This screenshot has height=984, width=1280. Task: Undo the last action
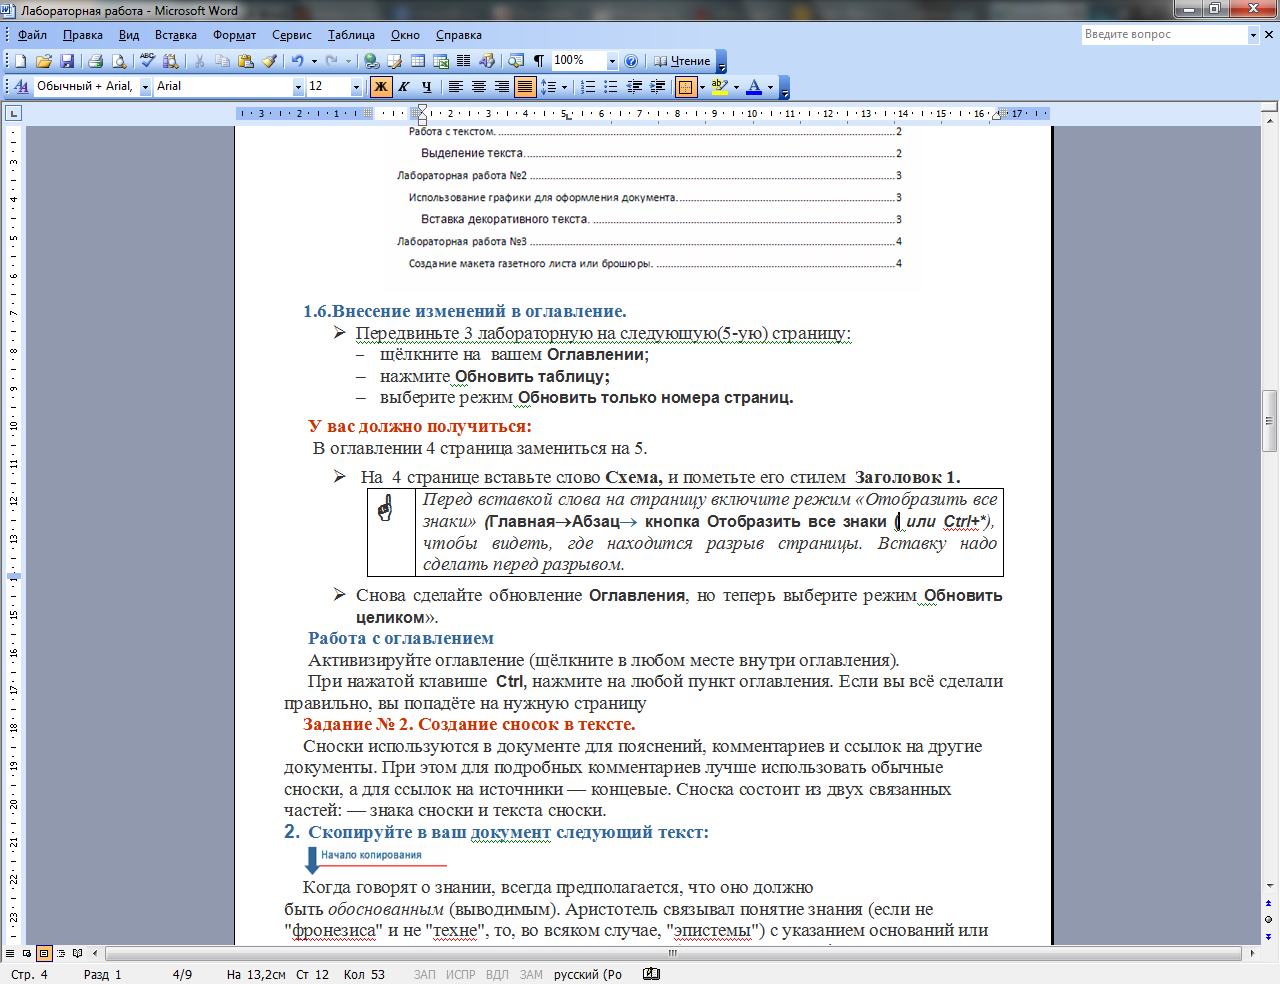297,61
